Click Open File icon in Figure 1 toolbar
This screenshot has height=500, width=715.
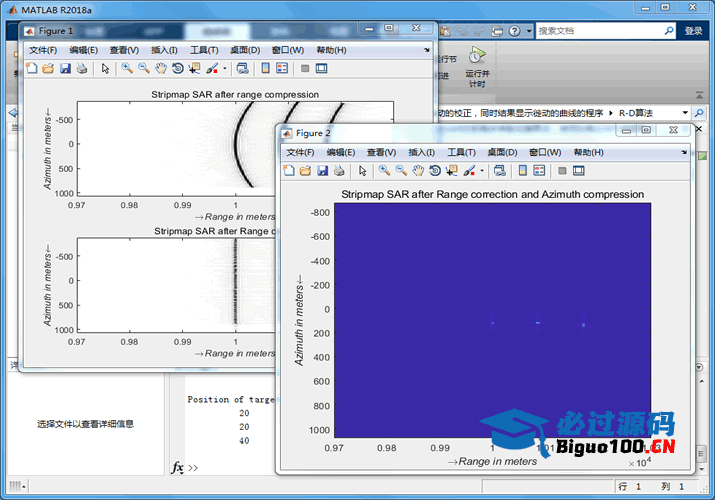48,68
